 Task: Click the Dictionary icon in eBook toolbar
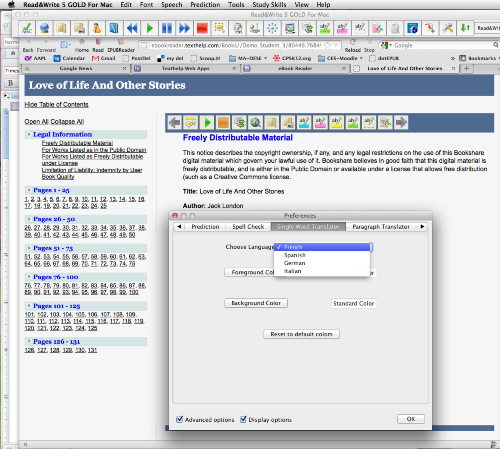point(272,122)
